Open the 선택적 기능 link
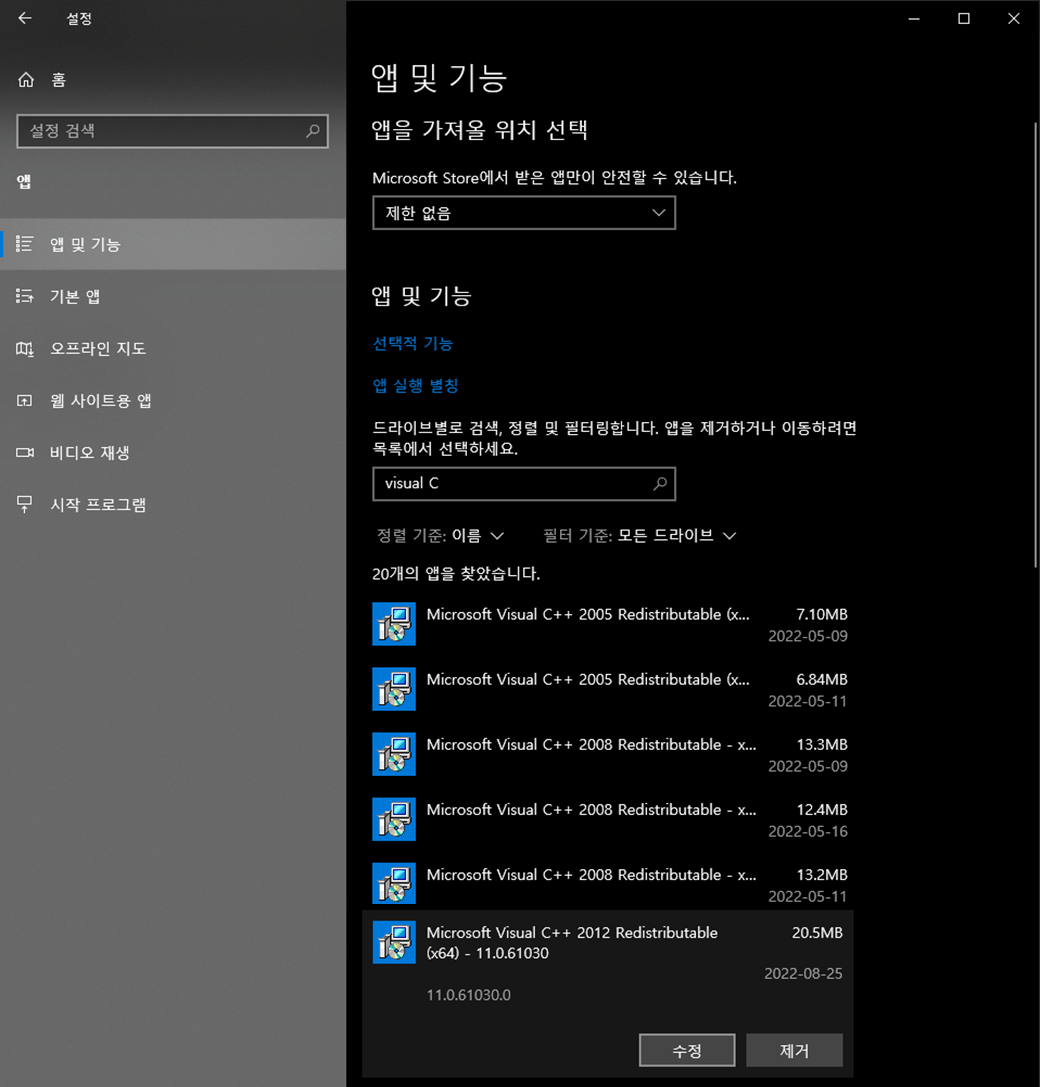 pyautogui.click(x=413, y=344)
